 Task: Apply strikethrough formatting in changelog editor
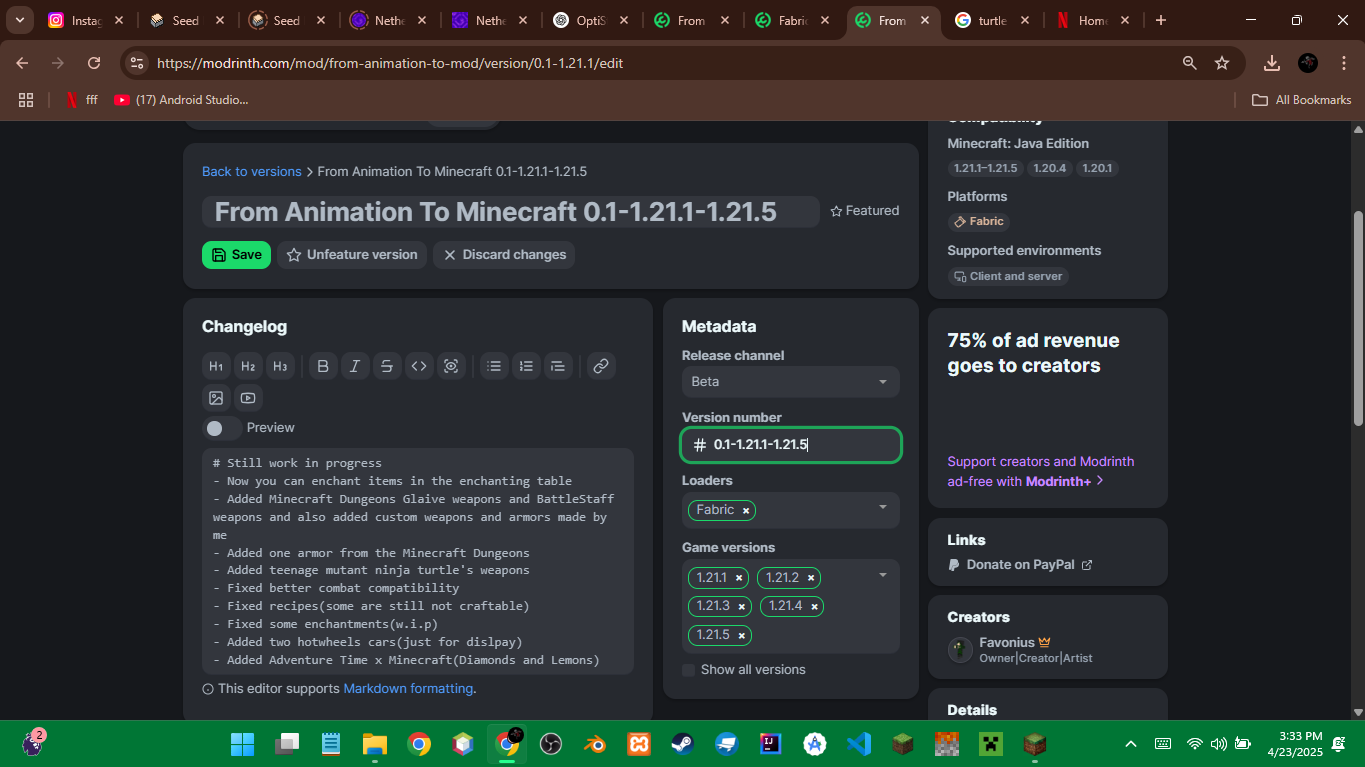click(387, 366)
